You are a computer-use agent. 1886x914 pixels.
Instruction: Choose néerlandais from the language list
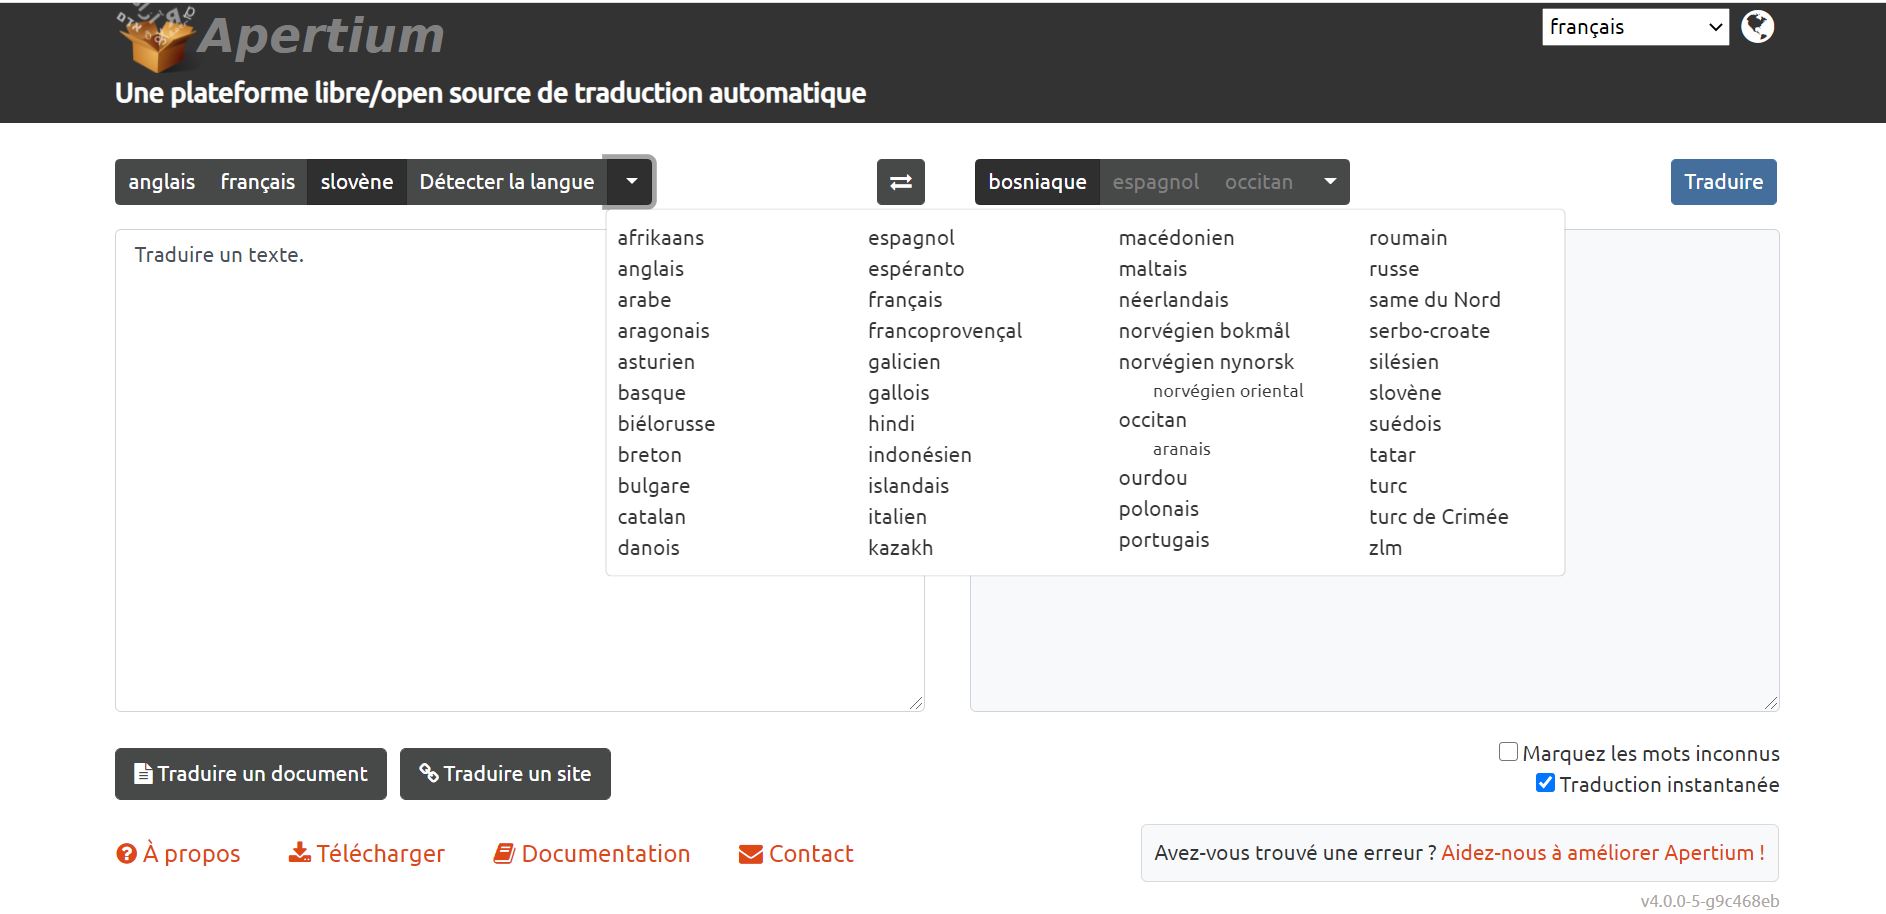(1173, 300)
